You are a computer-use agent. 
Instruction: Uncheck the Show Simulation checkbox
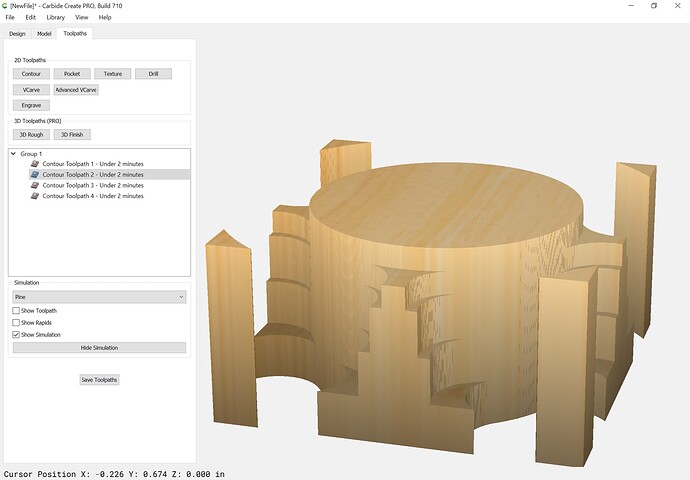tap(16, 335)
